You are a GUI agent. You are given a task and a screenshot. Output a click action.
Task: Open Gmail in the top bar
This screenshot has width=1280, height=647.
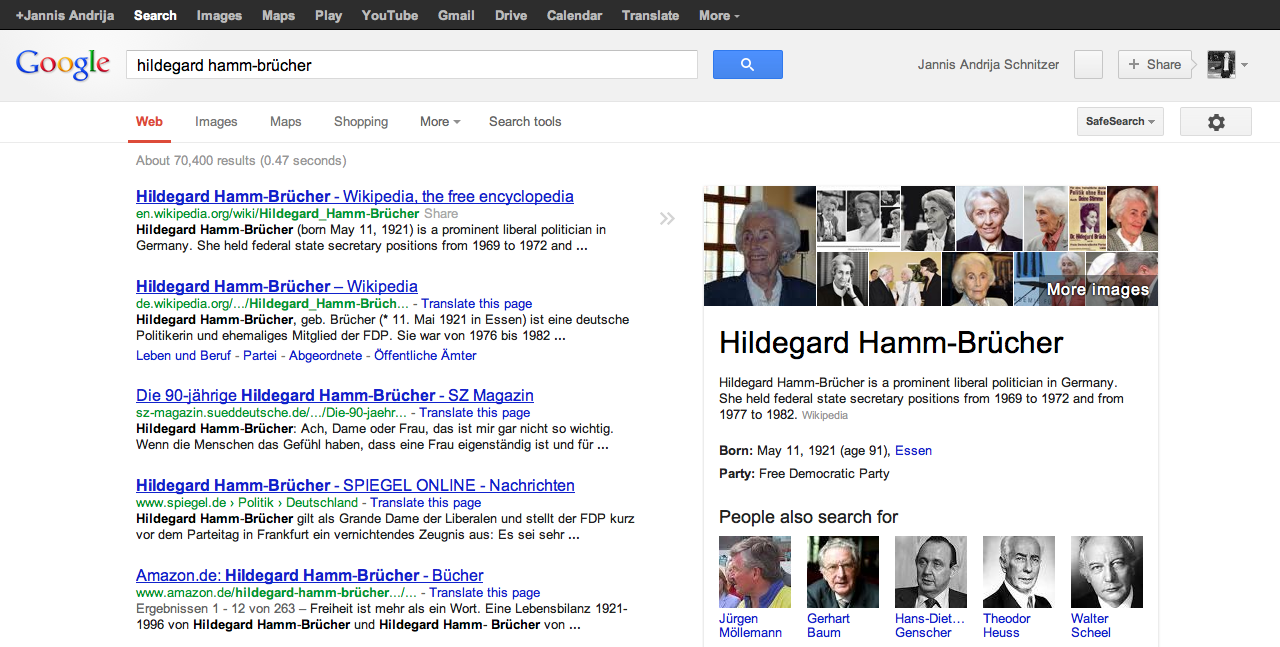[x=456, y=15]
